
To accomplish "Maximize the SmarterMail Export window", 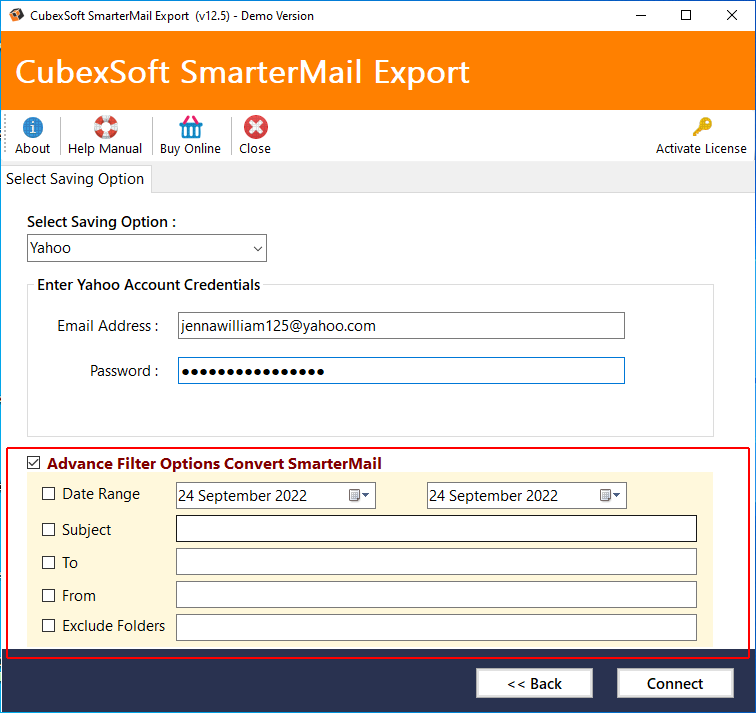I will click(686, 15).
